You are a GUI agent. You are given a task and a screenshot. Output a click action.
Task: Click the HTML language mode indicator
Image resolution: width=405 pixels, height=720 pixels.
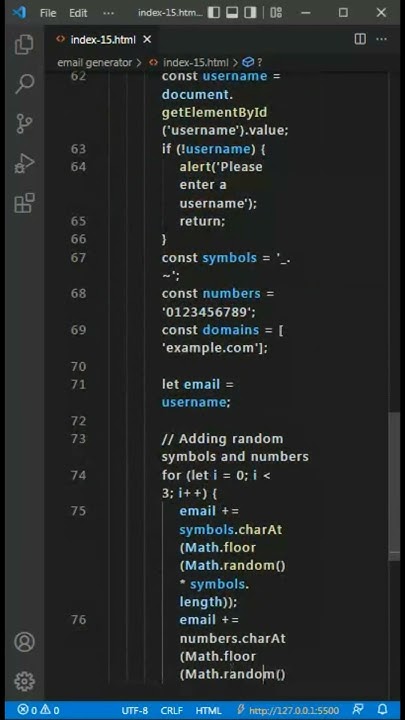pos(208,710)
